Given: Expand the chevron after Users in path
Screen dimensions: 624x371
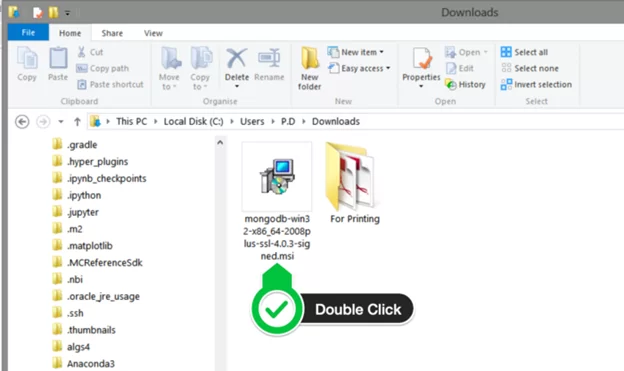Looking at the screenshot, I should [x=273, y=121].
